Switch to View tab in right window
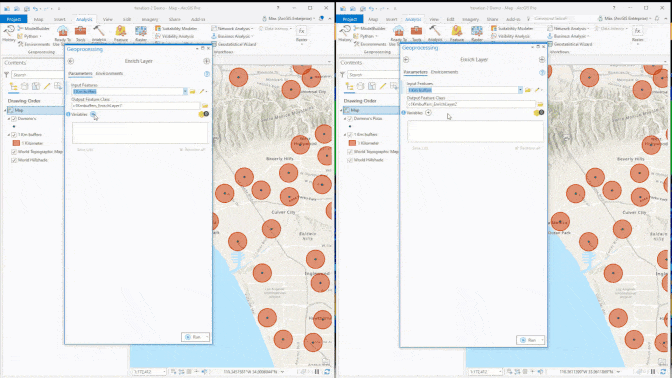This screenshot has width=672, height=378. (x=434, y=19)
